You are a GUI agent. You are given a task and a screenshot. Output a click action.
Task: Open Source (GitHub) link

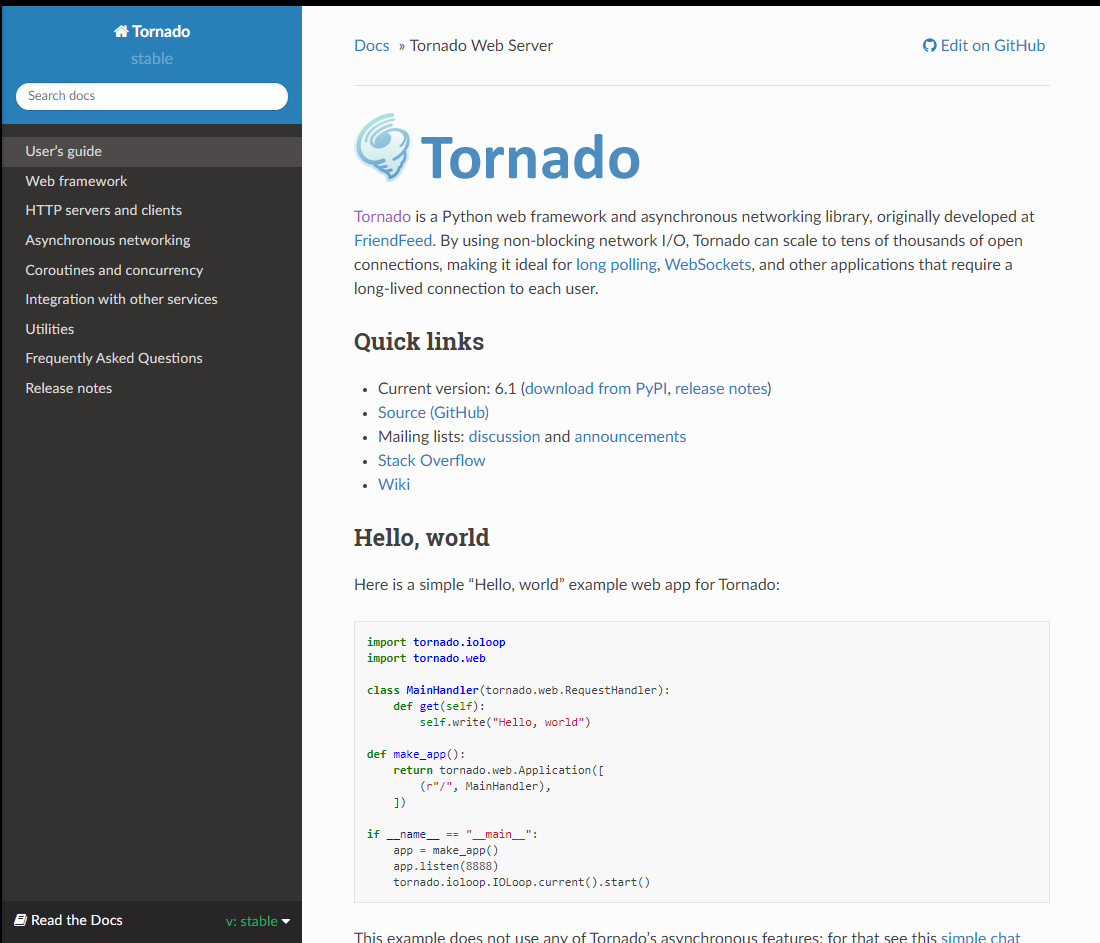coord(434,413)
